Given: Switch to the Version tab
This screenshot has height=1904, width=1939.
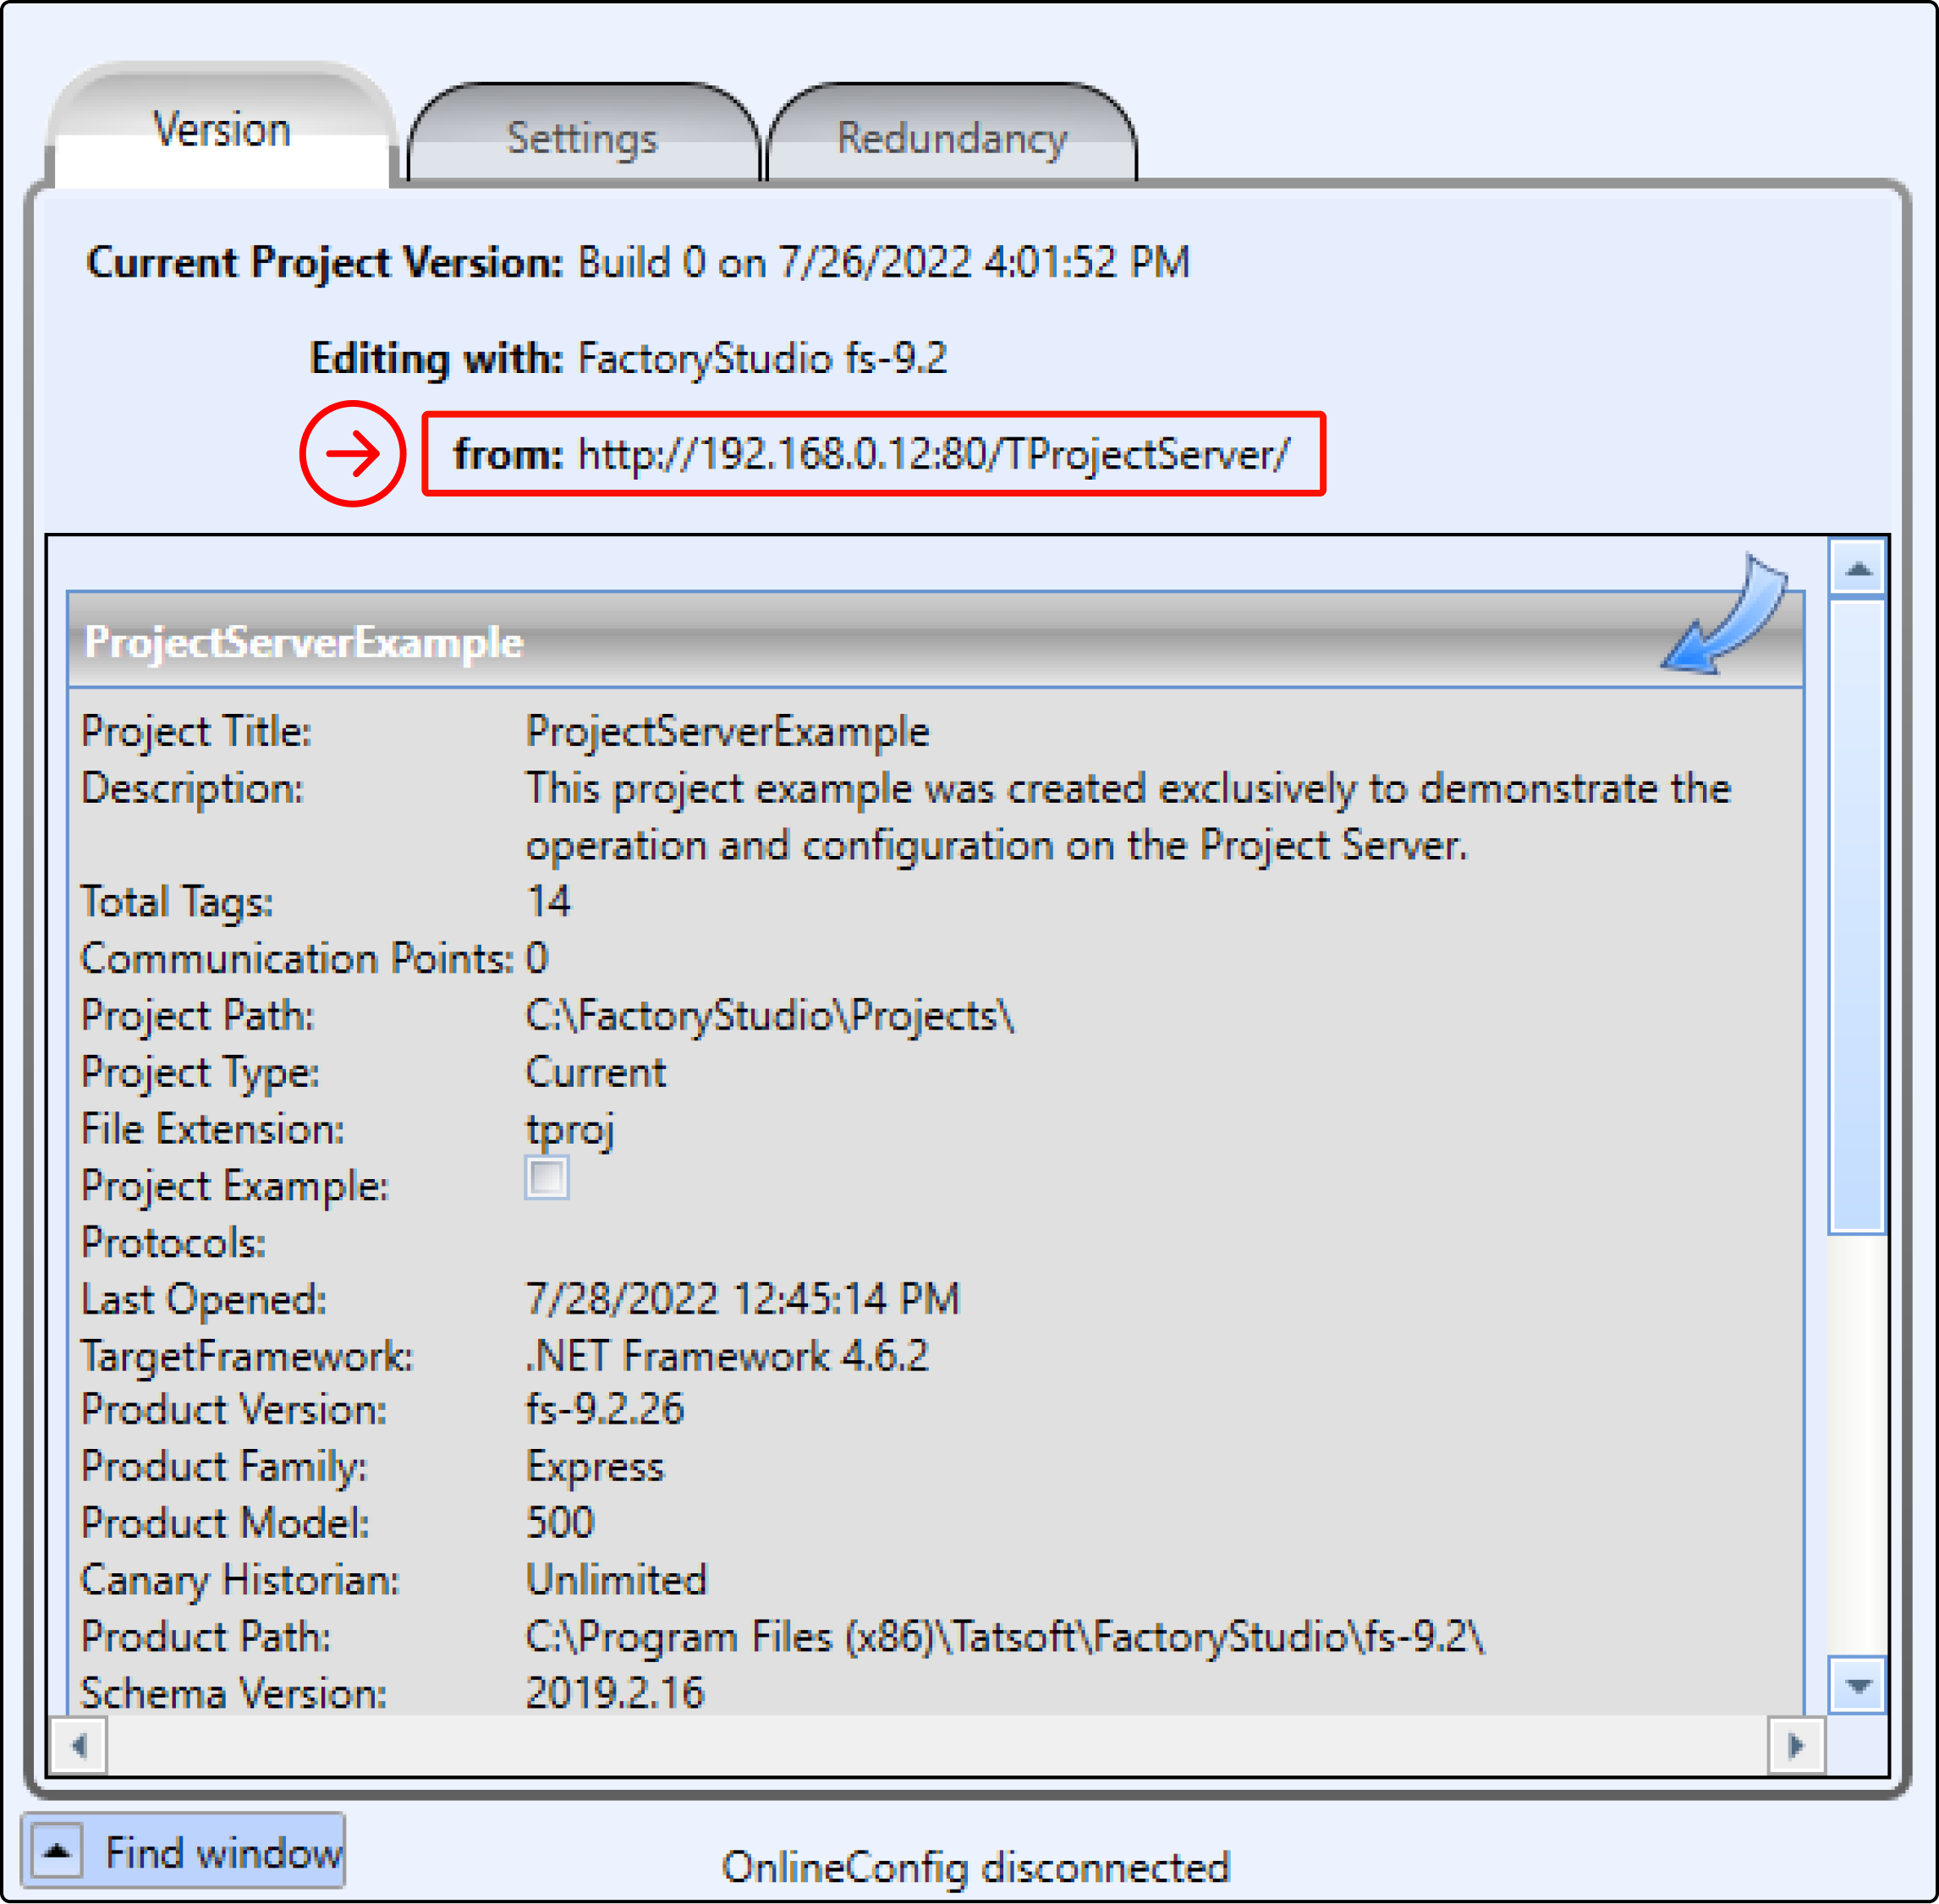Looking at the screenshot, I should coord(221,128).
